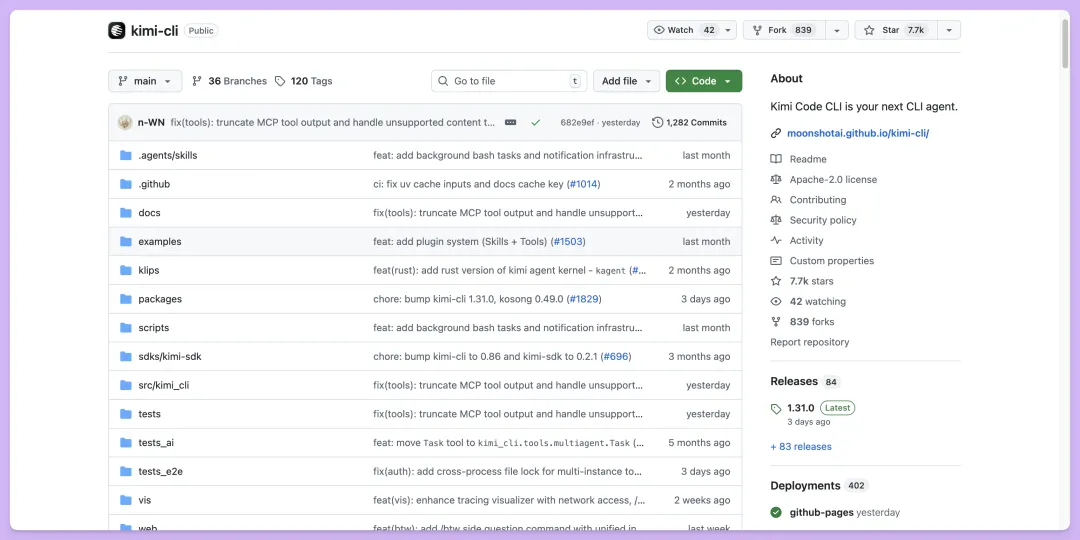
Task: Click the n-WN author avatar
Action: pos(125,122)
